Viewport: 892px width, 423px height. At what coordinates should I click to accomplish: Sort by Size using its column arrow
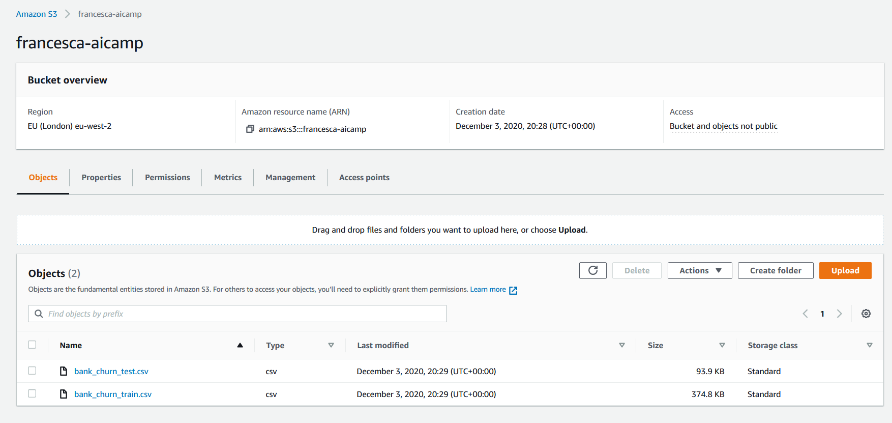[722, 345]
